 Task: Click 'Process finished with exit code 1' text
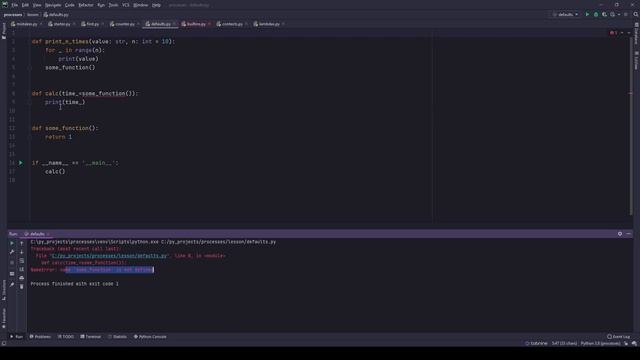[x=74, y=284]
